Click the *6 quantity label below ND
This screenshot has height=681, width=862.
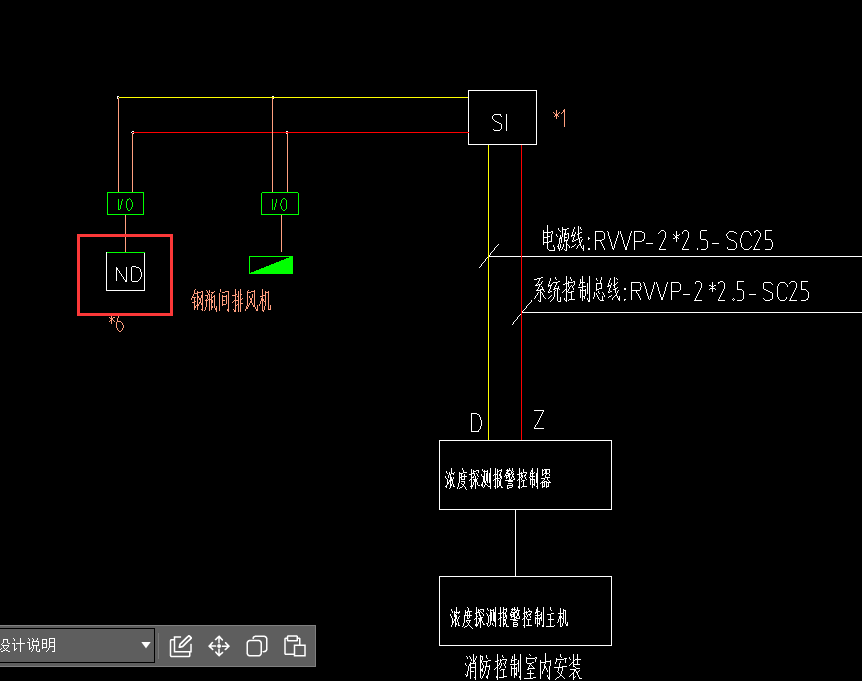(x=117, y=324)
